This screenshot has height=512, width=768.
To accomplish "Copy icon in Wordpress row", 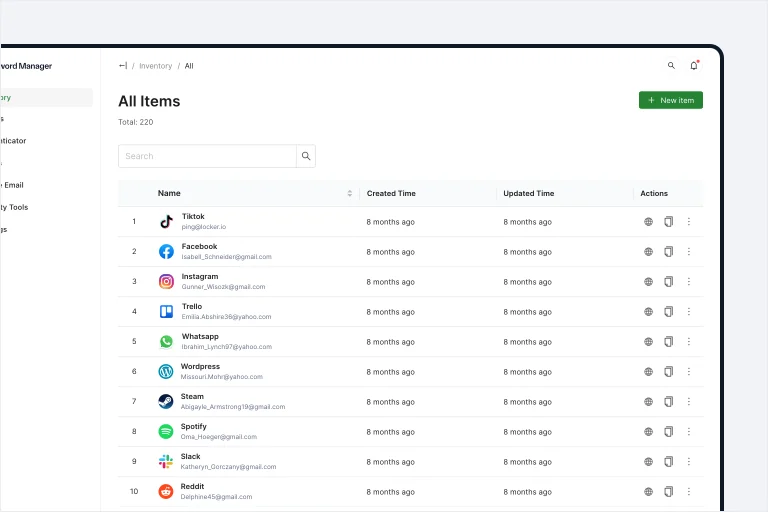I will coord(669,371).
